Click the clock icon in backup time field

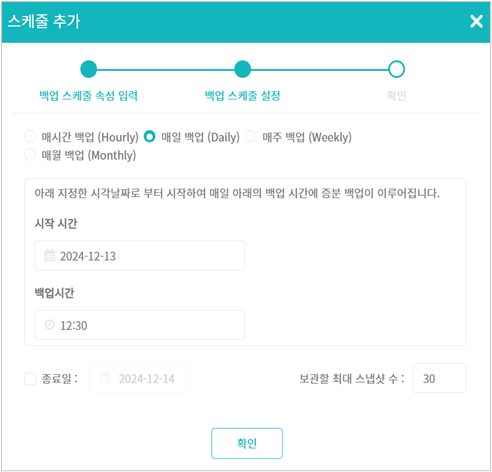50,325
